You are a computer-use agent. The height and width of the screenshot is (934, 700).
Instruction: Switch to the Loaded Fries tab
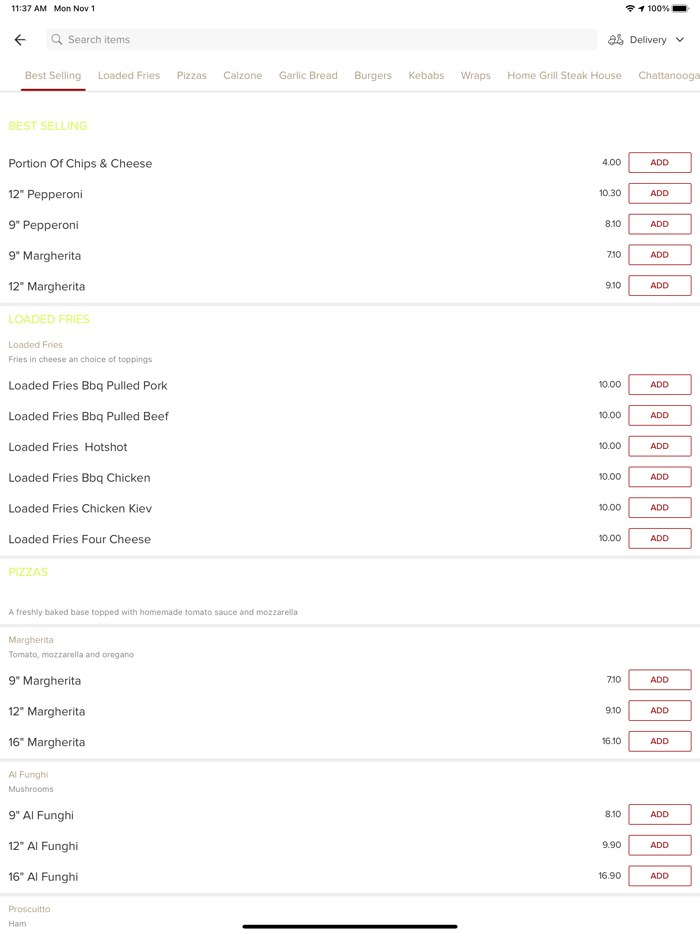tap(129, 76)
